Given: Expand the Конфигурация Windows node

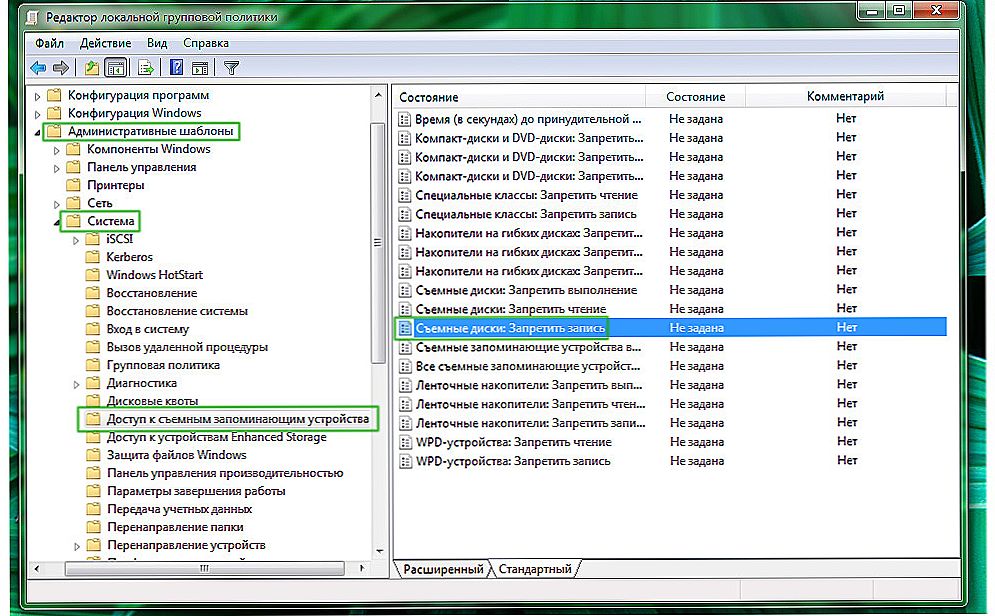Looking at the screenshot, I should click(x=37, y=114).
